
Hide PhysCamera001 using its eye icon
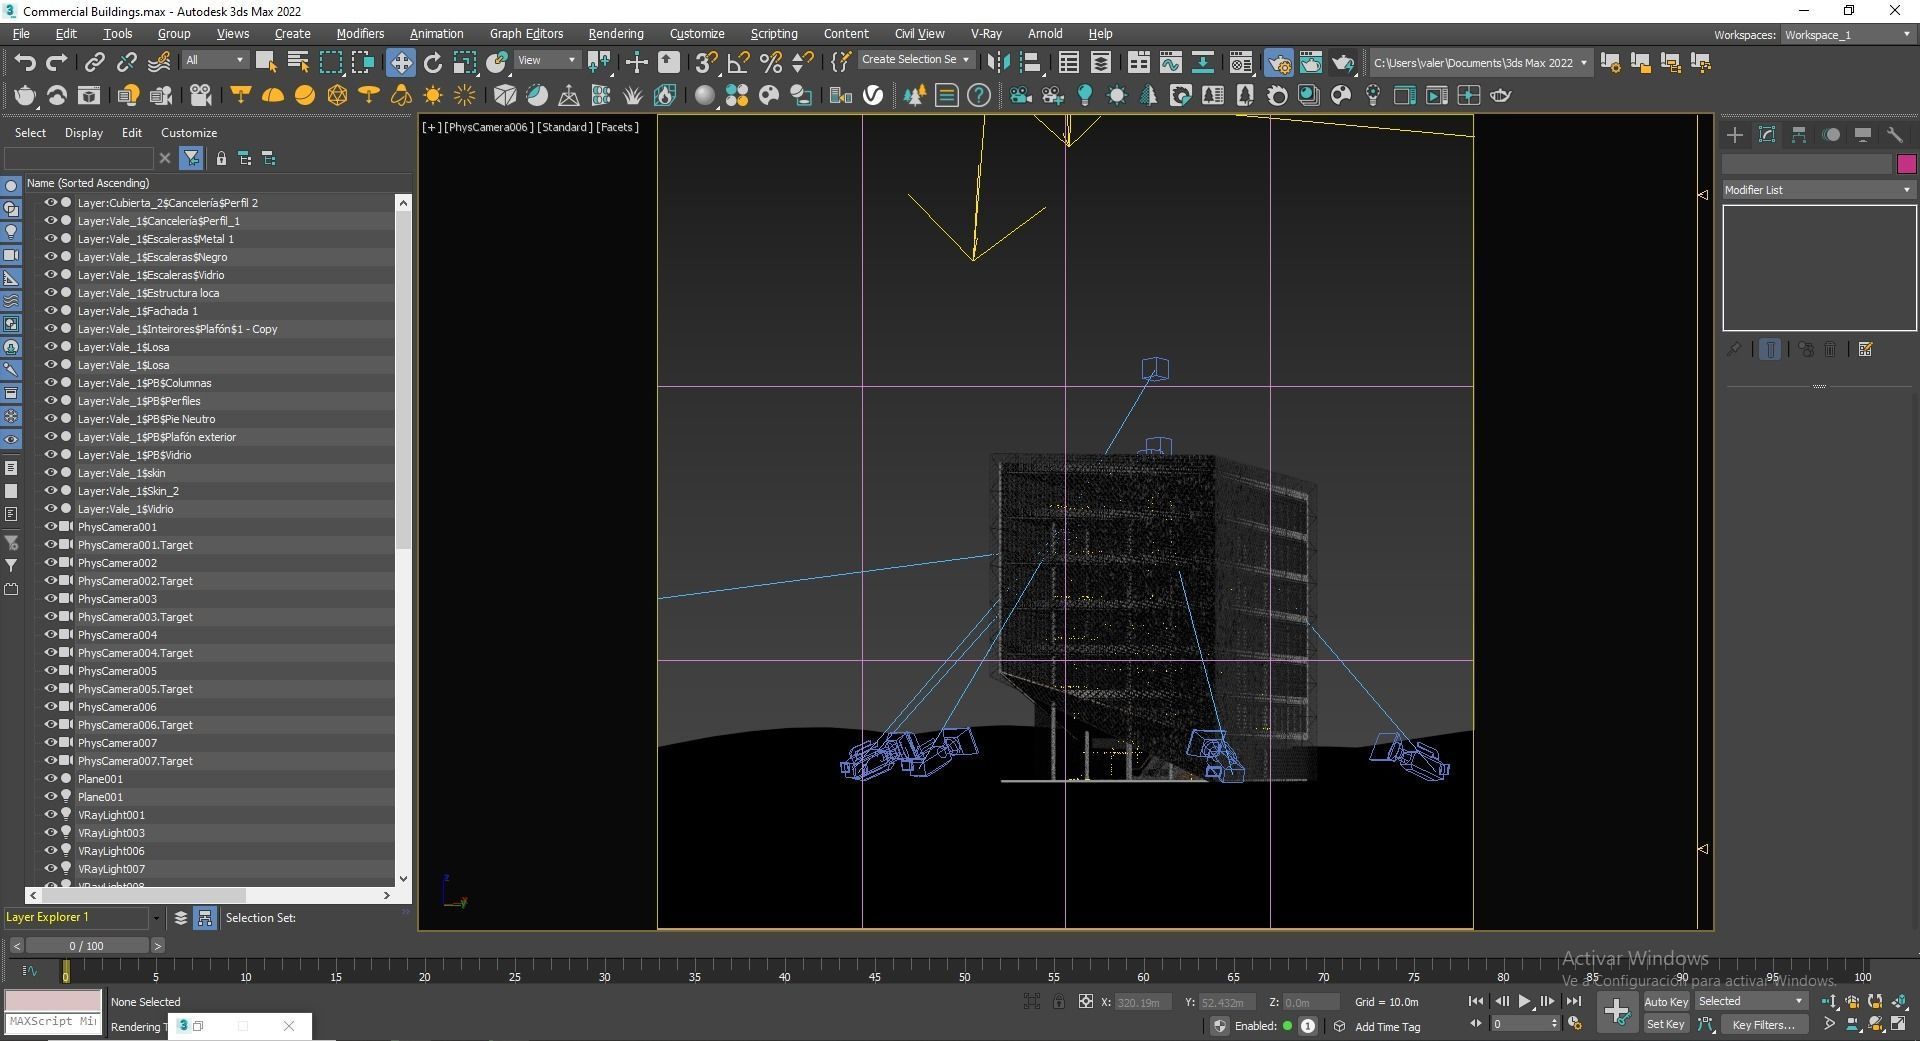tap(50, 527)
